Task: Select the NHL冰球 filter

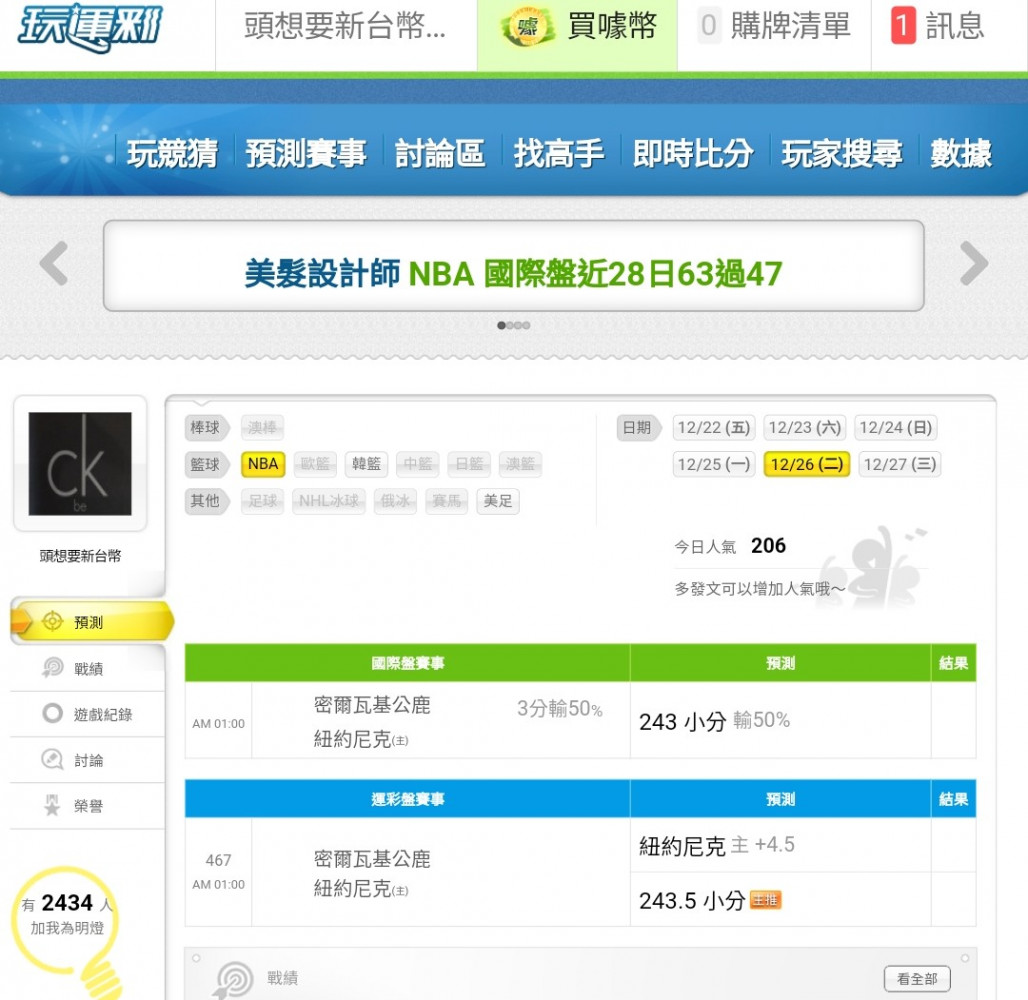Action: [328, 501]
